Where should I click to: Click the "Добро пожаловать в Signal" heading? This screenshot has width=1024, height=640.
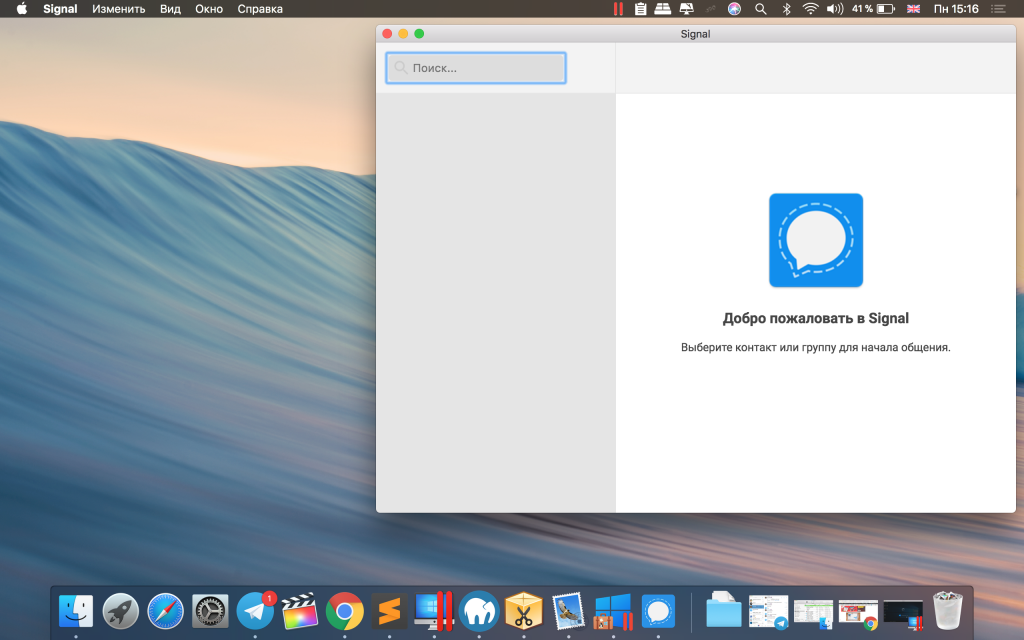[816, 319]
